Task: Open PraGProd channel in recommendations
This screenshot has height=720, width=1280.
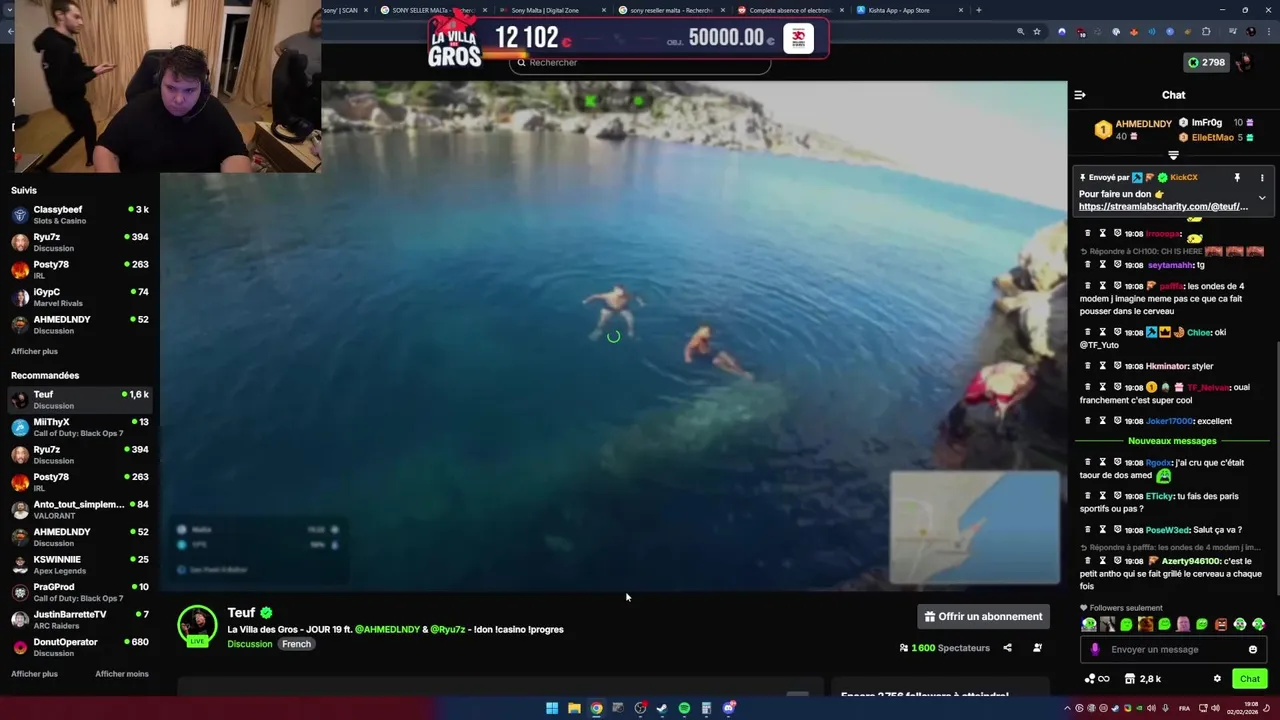Action: 80,592
